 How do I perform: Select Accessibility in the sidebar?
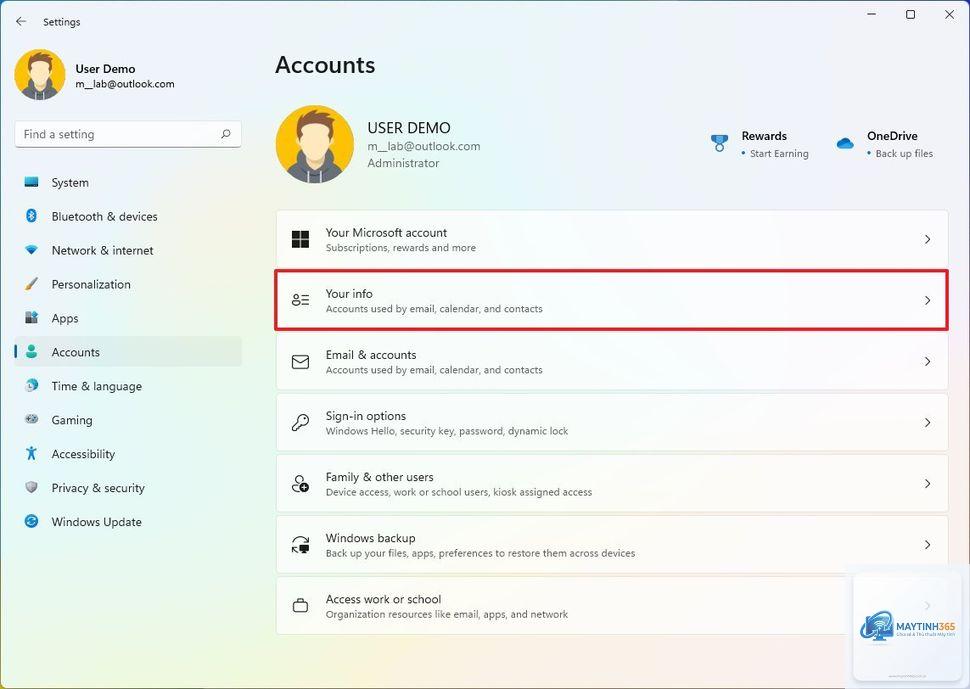128,454
